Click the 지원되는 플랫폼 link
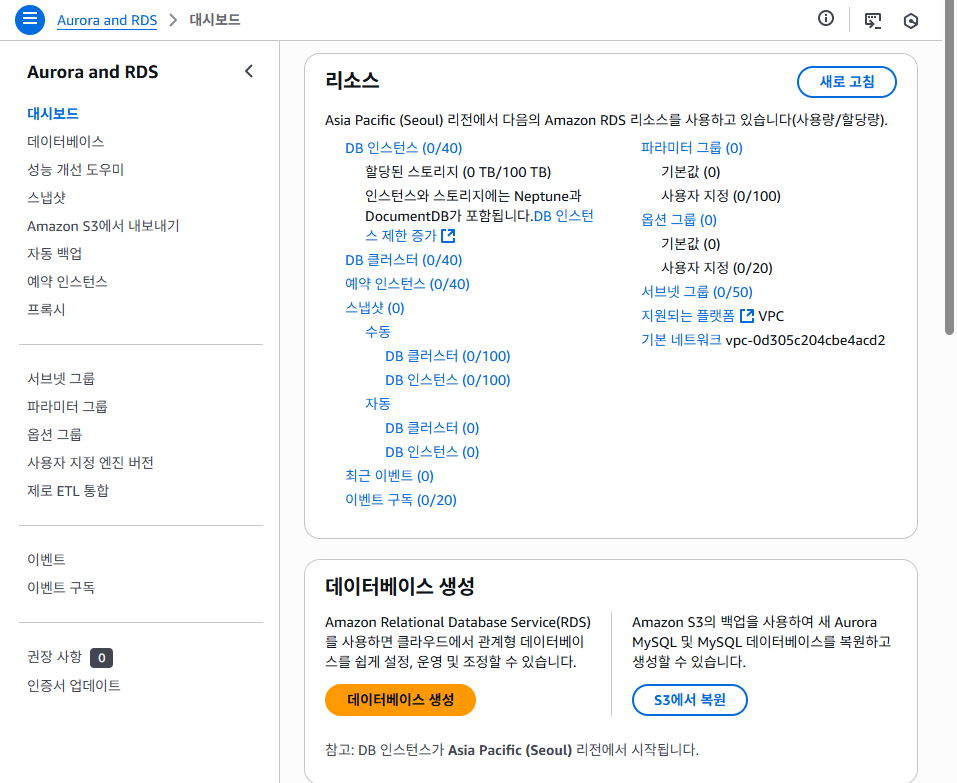957x783 pixels. (688, 316)
